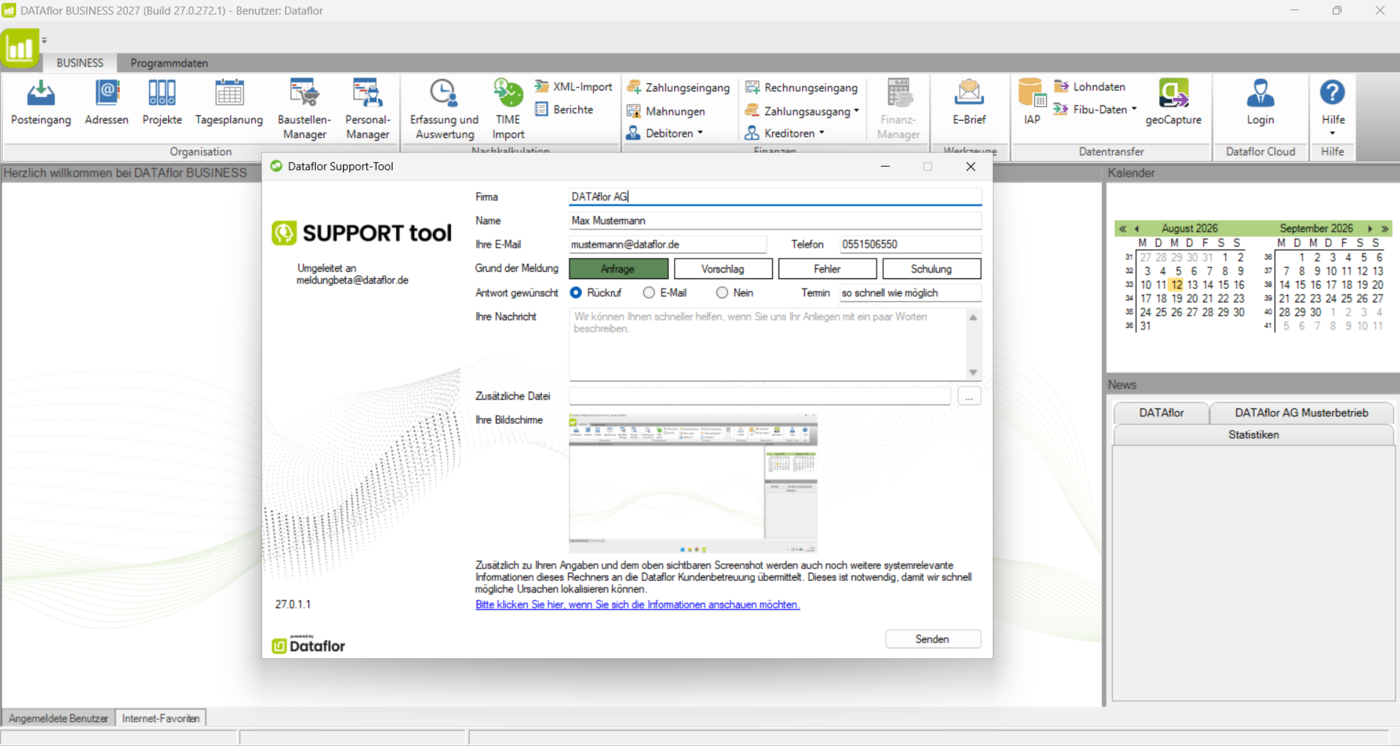Open Berichte in Nachkalkulation
Screen dimensions: 1400x746
tap(565, 110)
